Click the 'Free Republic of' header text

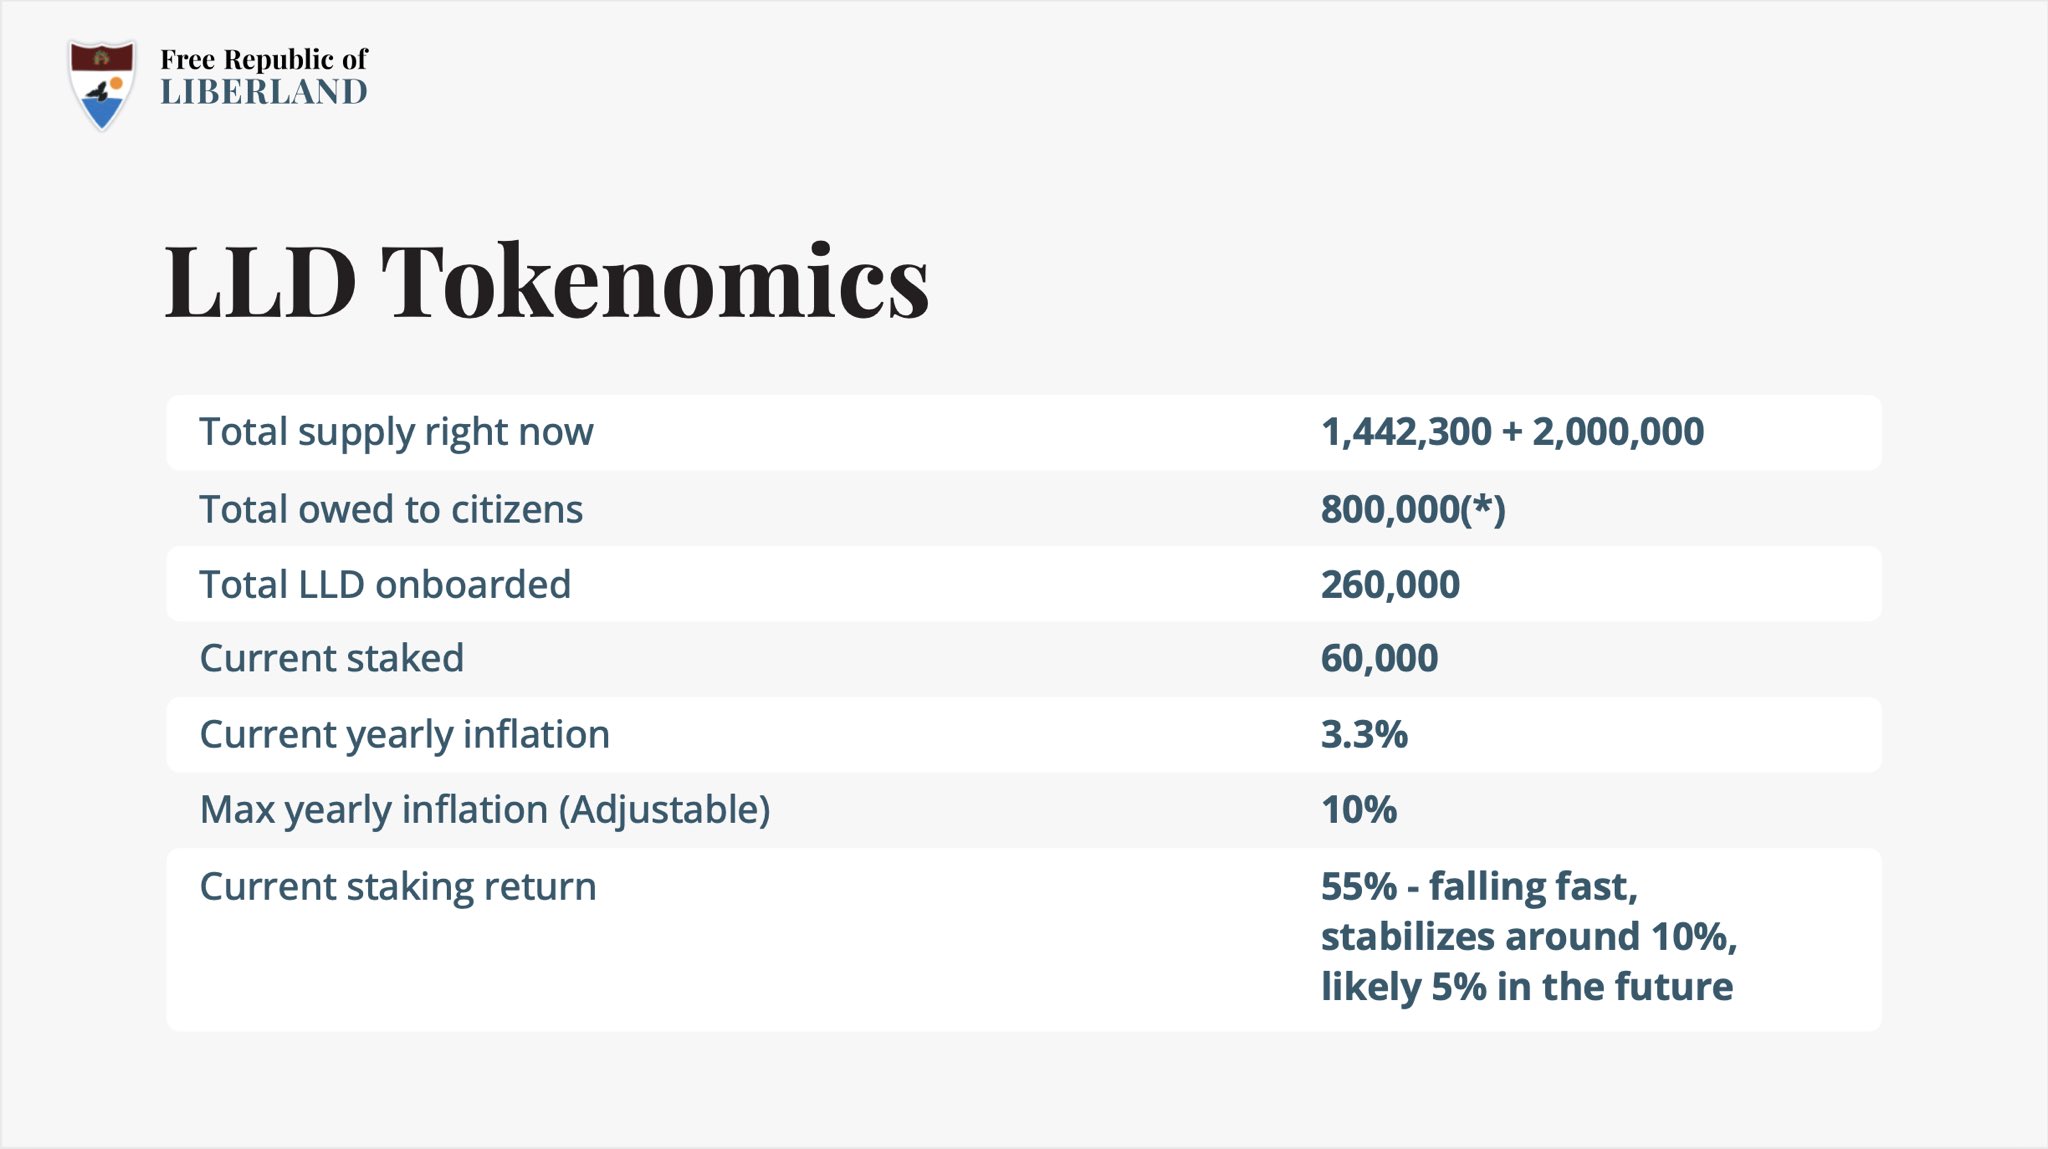click(264, 60)
